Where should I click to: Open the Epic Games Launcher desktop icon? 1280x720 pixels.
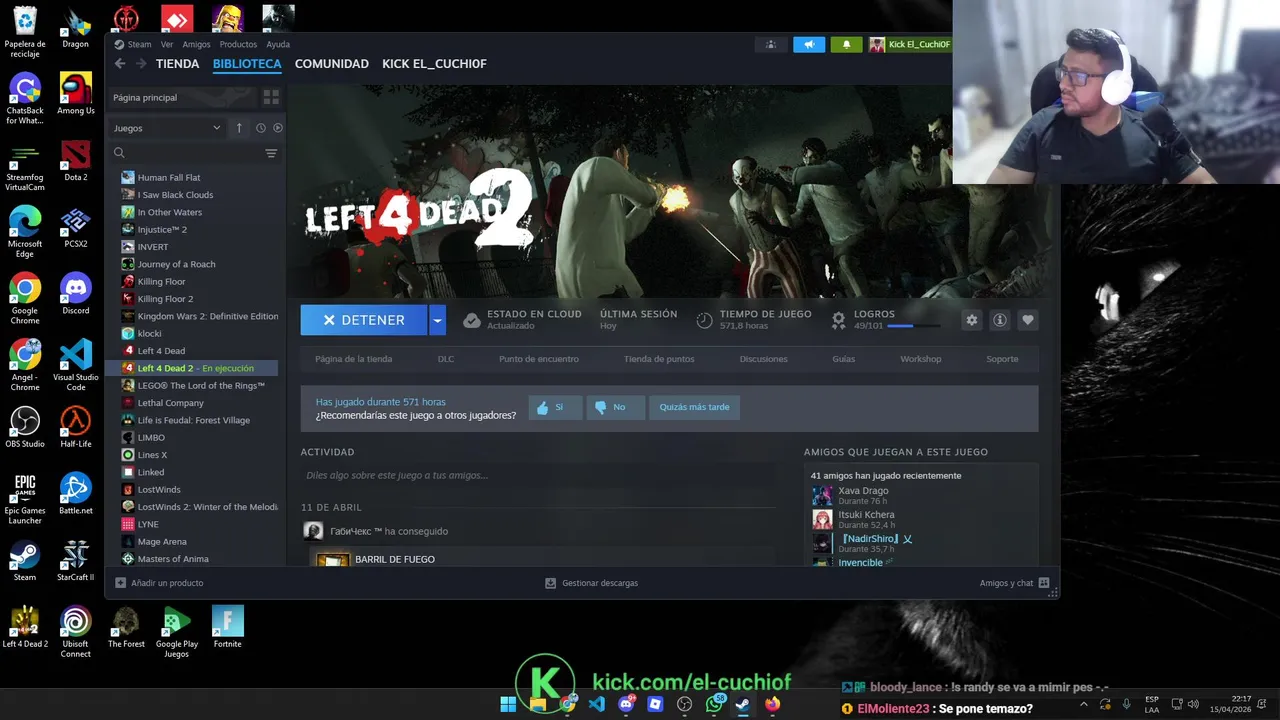point(25,500)
